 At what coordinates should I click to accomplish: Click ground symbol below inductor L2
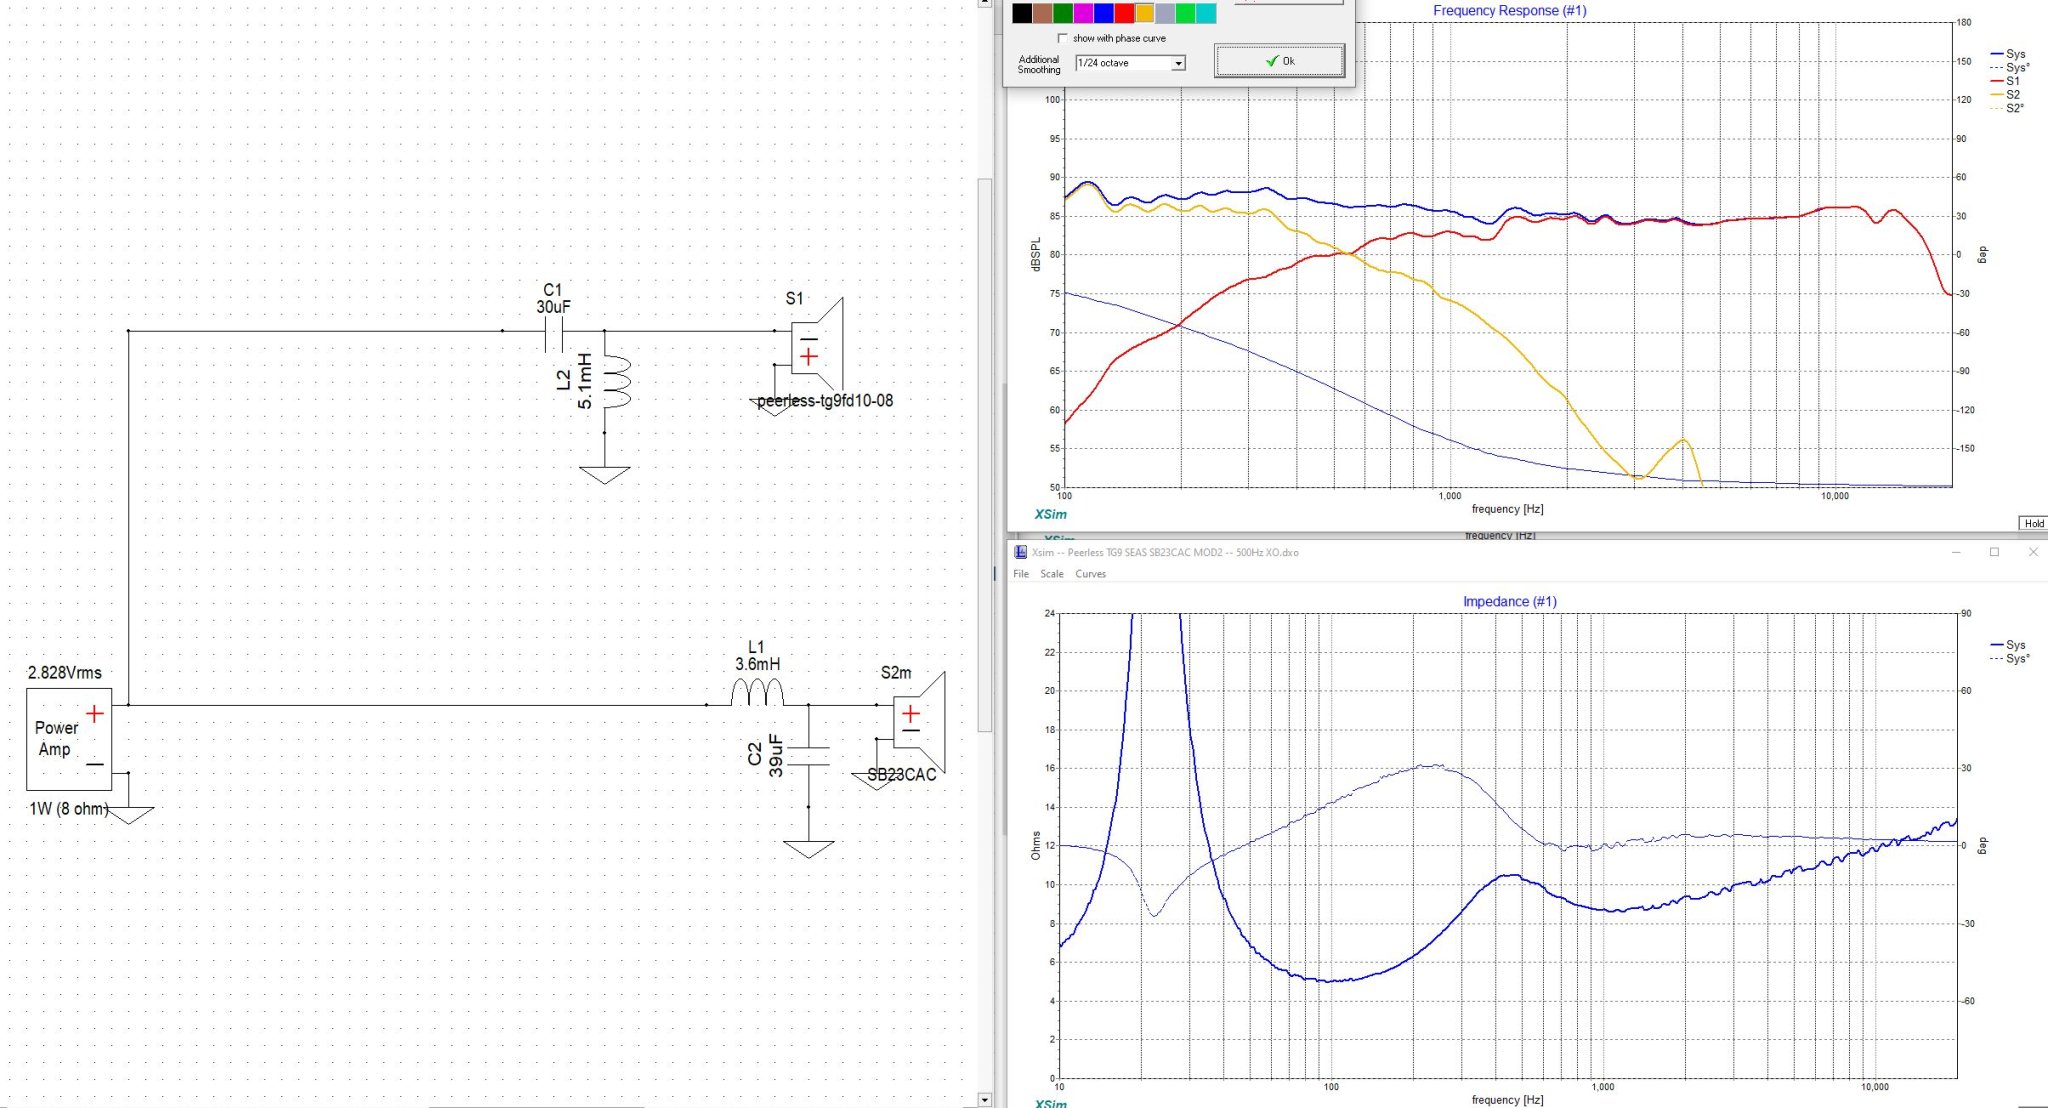pyautogui.click(x=604, y=474)
